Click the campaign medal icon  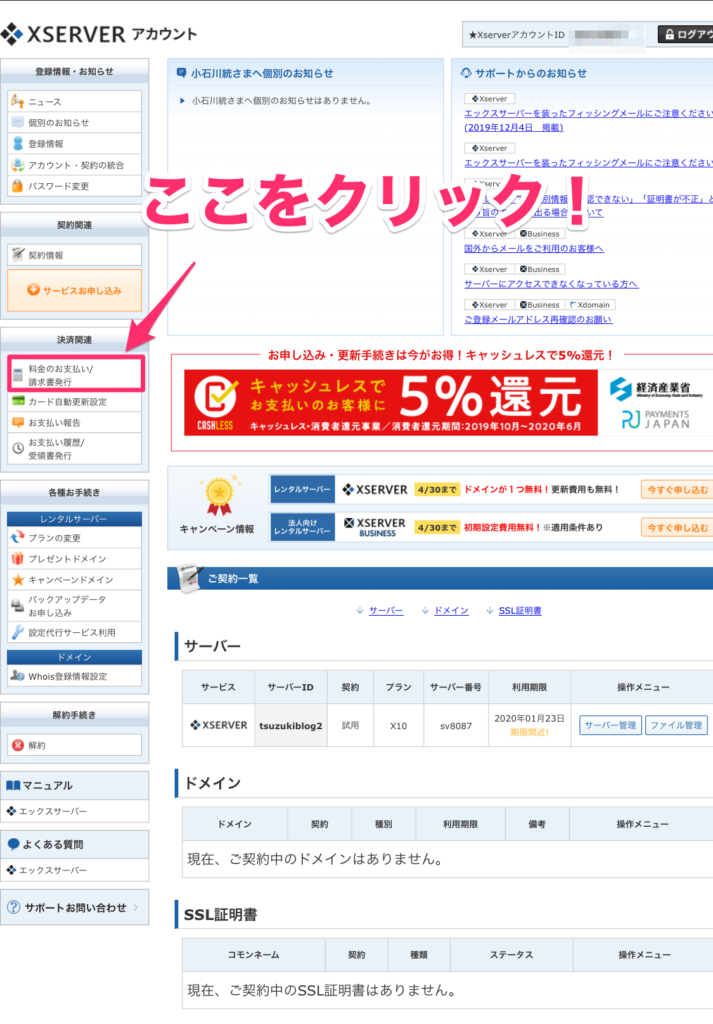(x=219, y=497)
